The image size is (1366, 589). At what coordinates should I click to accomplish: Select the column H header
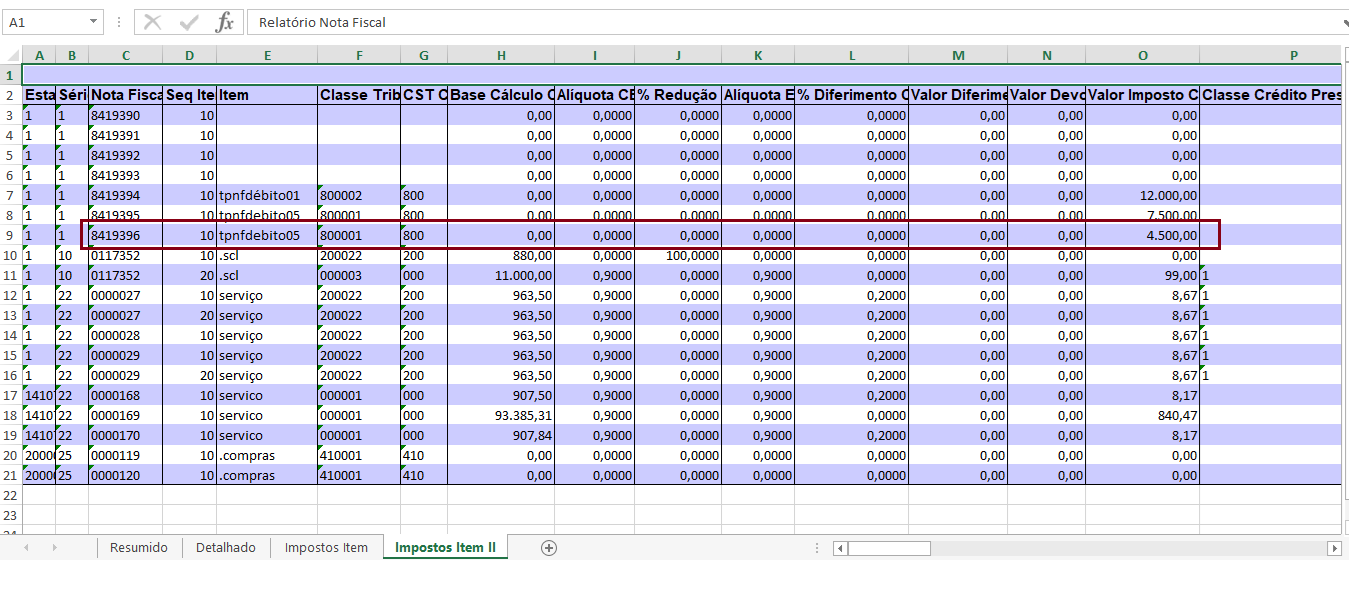tap(501, 56)
